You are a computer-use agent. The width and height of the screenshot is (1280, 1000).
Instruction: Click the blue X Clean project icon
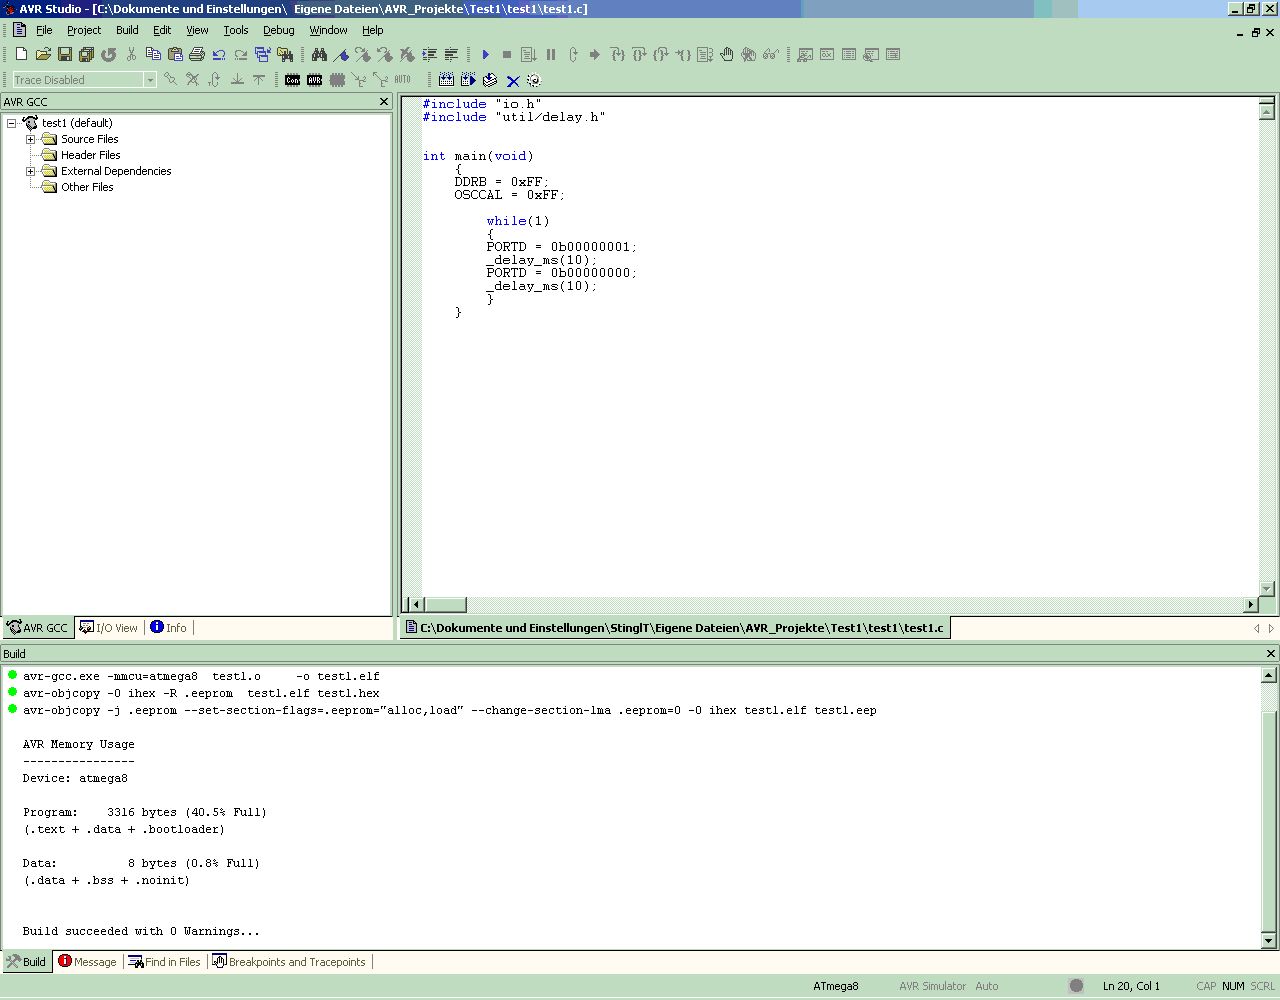(x=513, y=81)
